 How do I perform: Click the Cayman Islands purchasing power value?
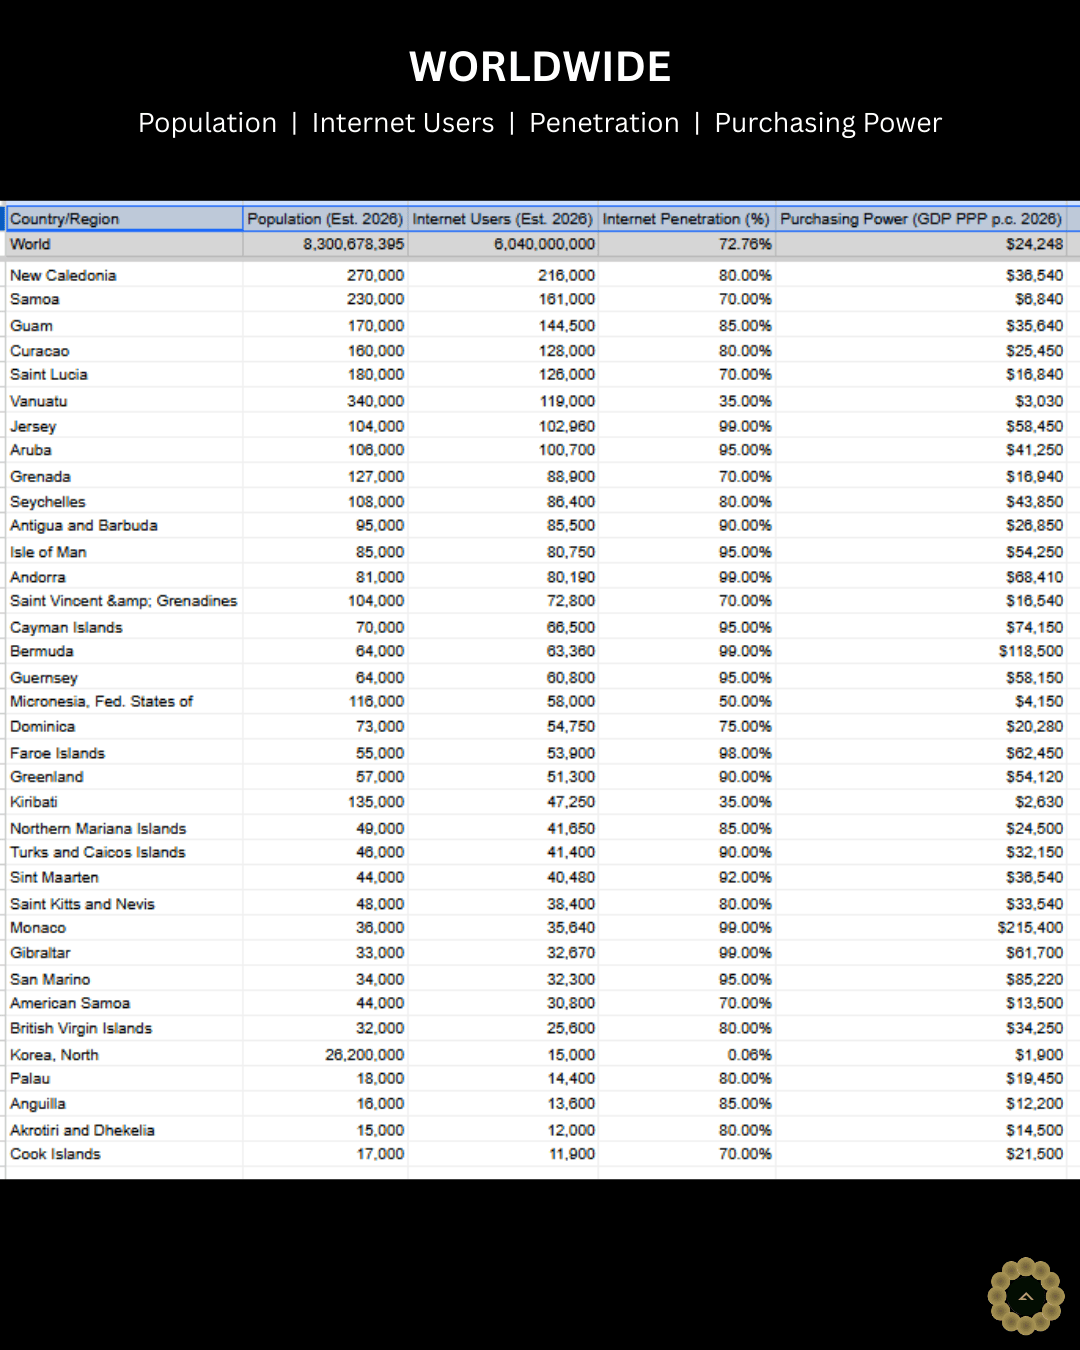(x=1034, y=627)
